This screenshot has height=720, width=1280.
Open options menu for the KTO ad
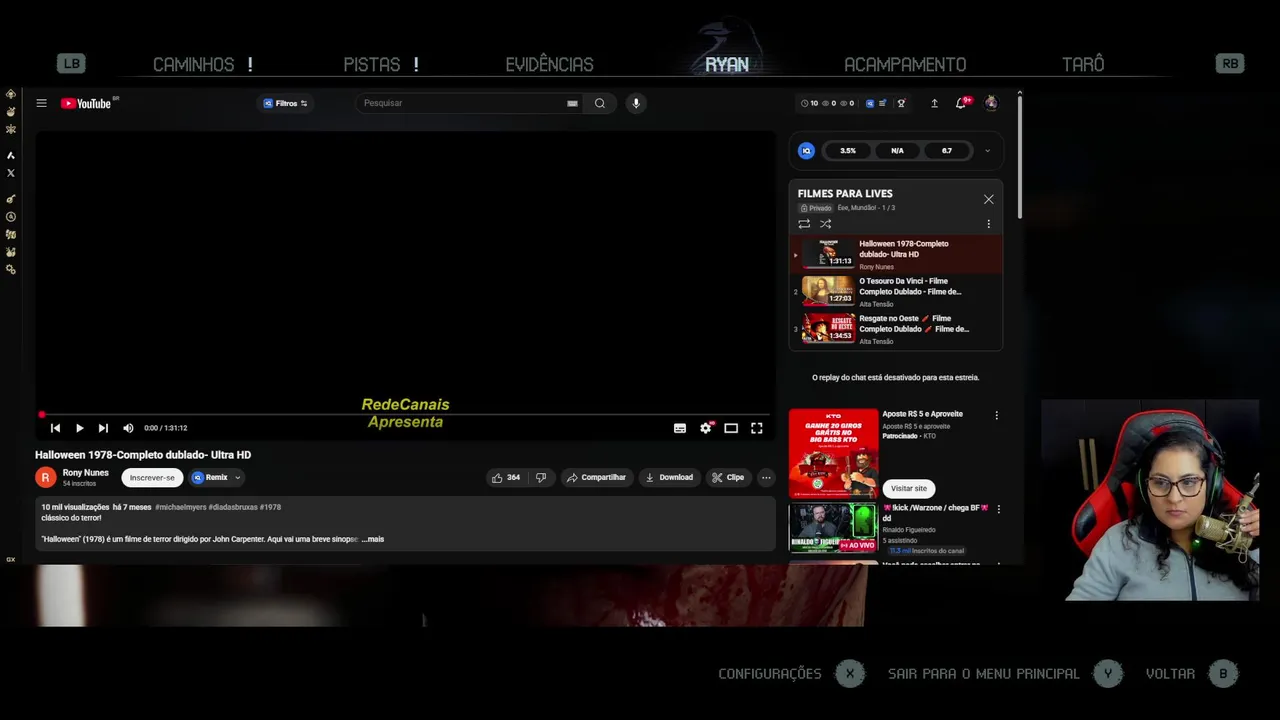(996, 415)
